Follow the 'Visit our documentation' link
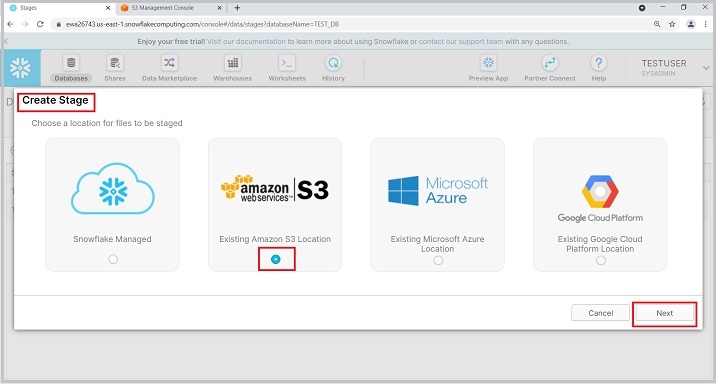 246,42
